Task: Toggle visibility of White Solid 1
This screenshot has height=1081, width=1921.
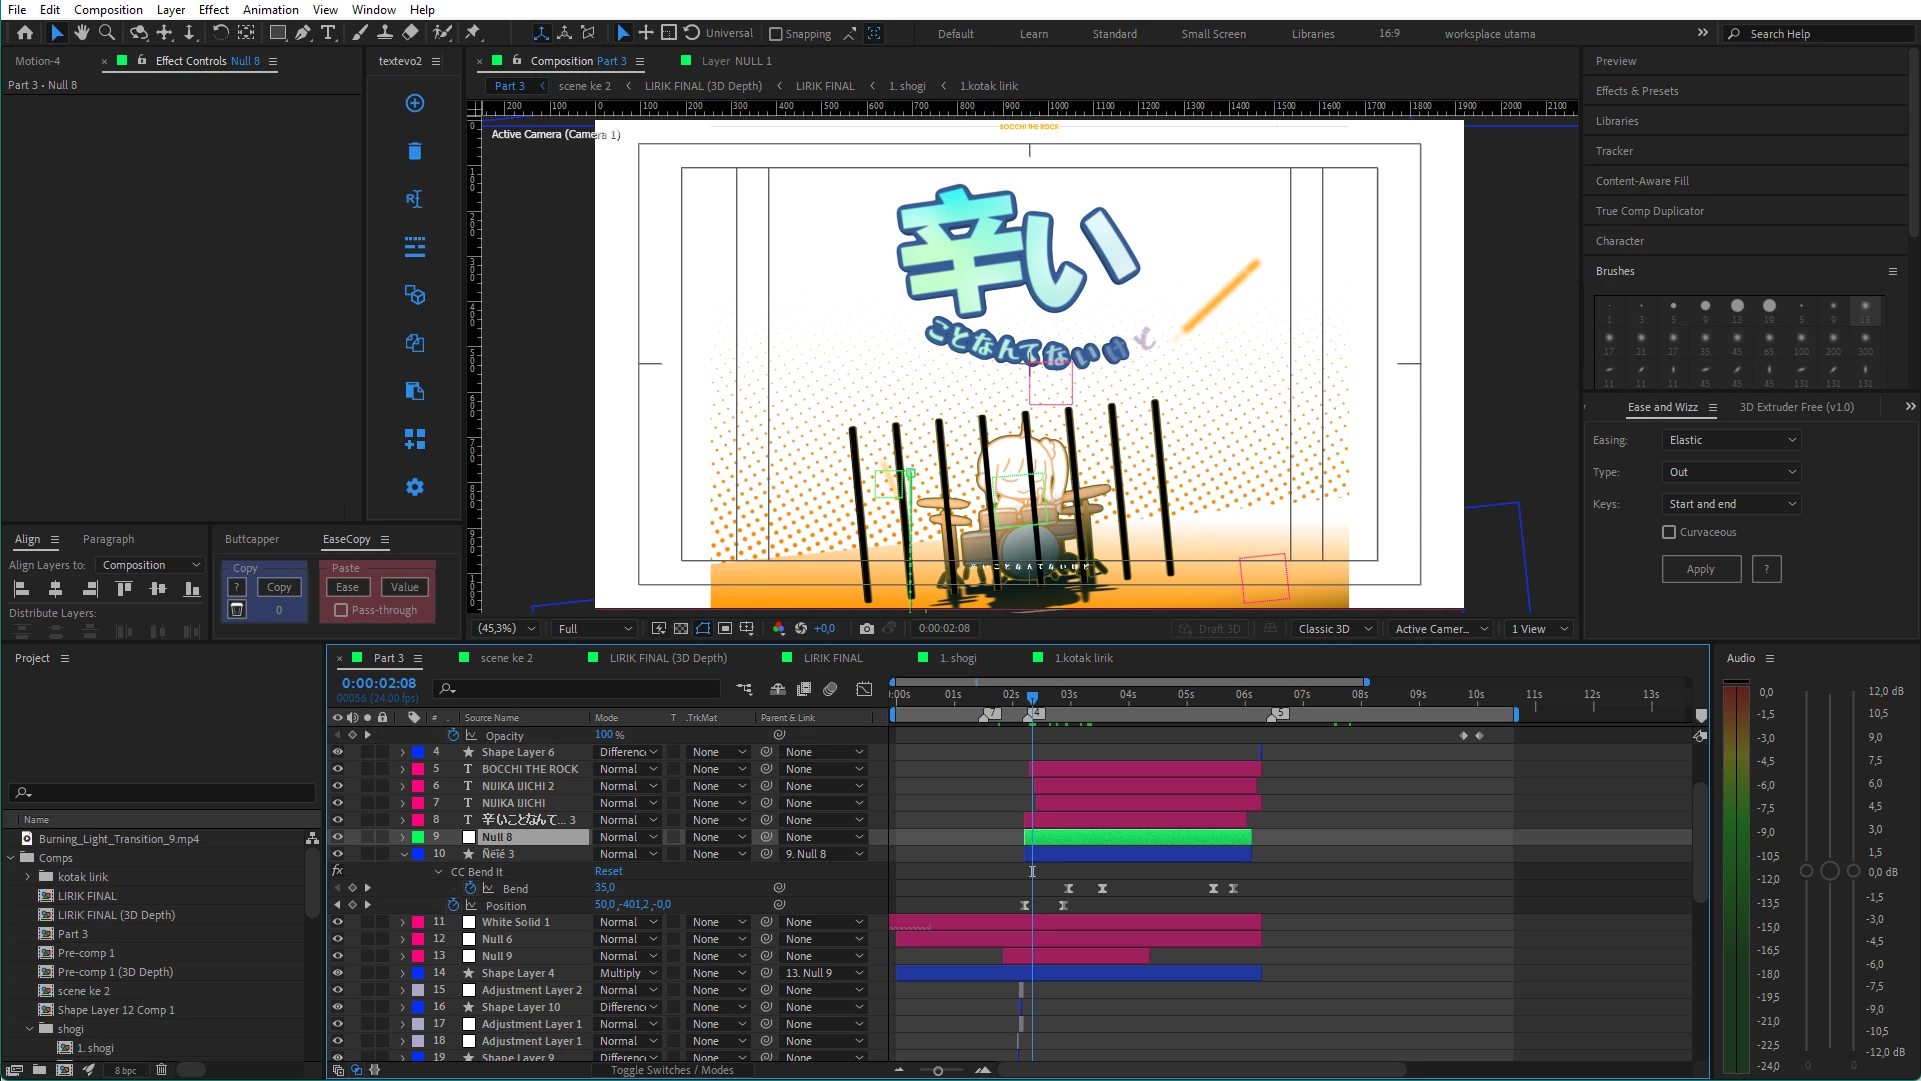Action: [x=337, y=922]
